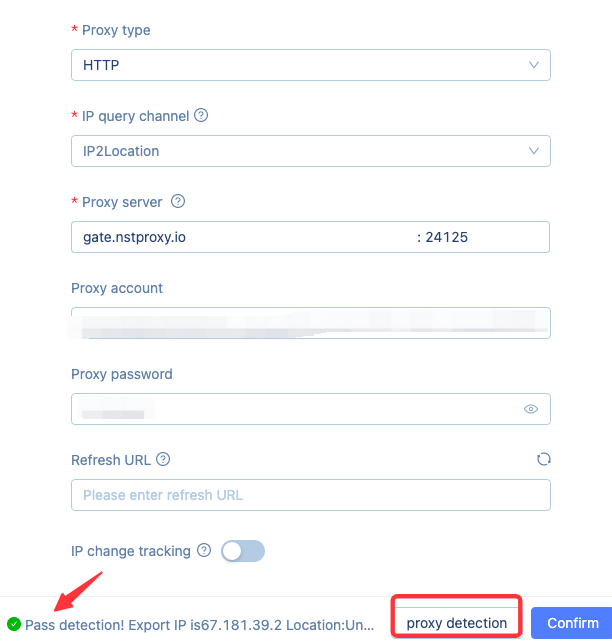
Task: Click the chevron arrow in the Proxy type box
Action: point(533,66)
